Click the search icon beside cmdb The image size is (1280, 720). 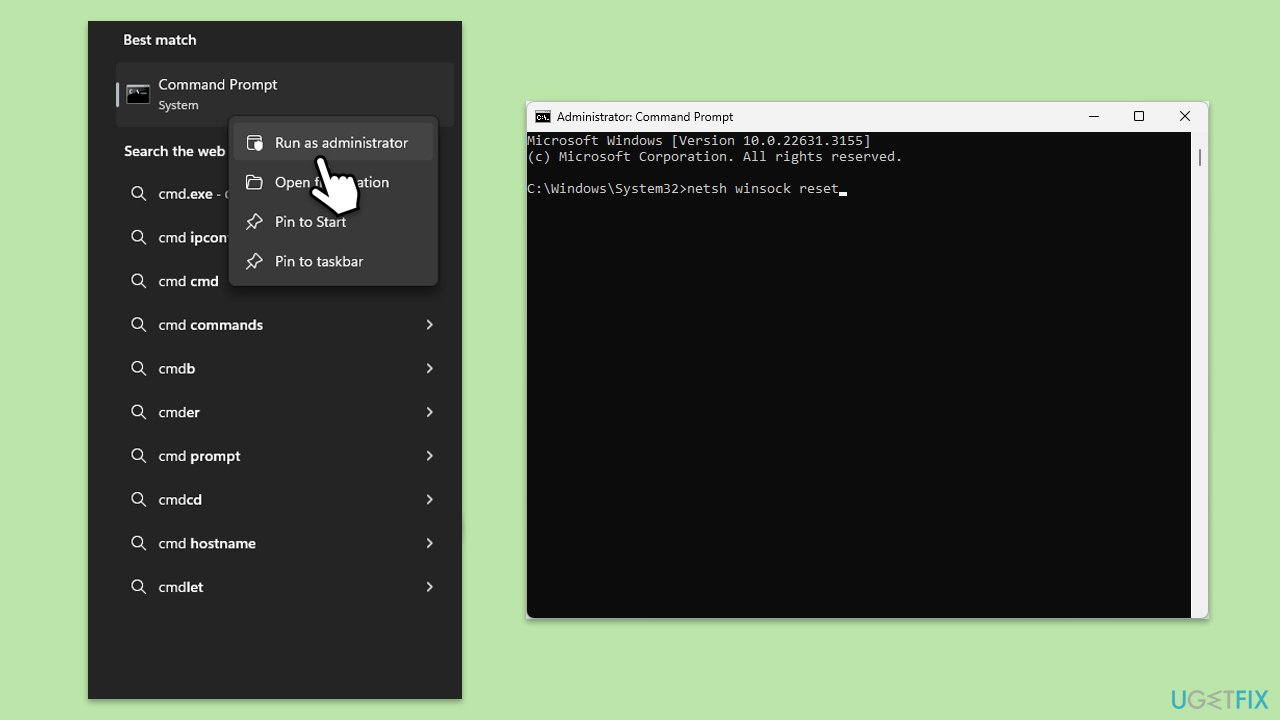point(139,368)
